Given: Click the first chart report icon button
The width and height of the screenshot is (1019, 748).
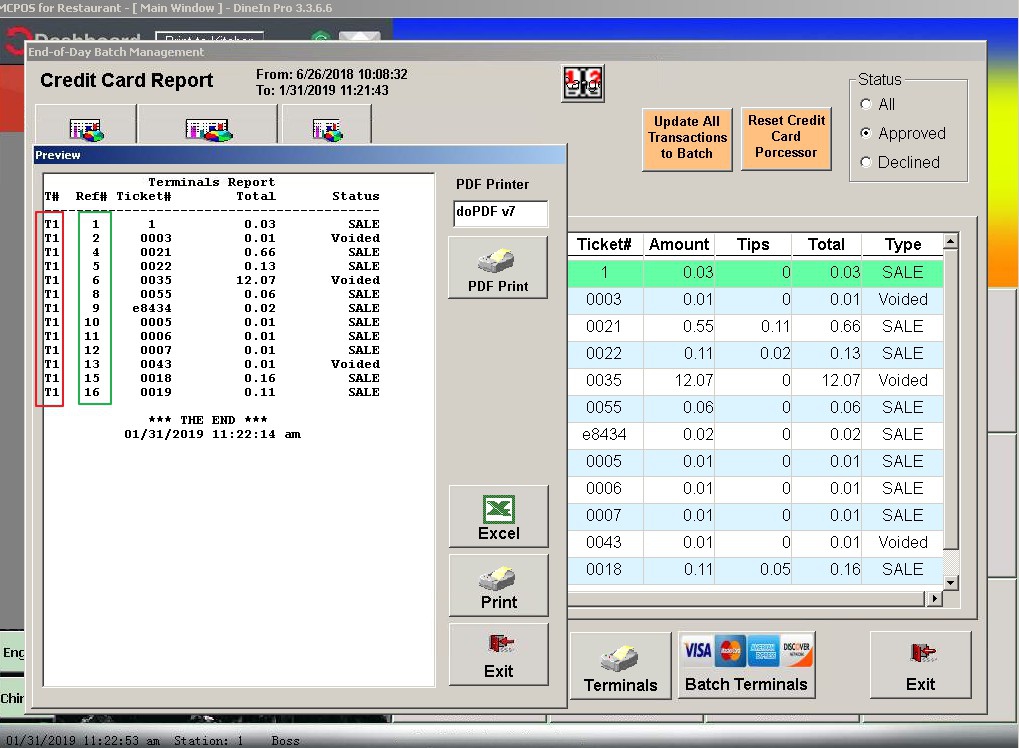Looking at the screenshot, I should (x=86, y=126).
